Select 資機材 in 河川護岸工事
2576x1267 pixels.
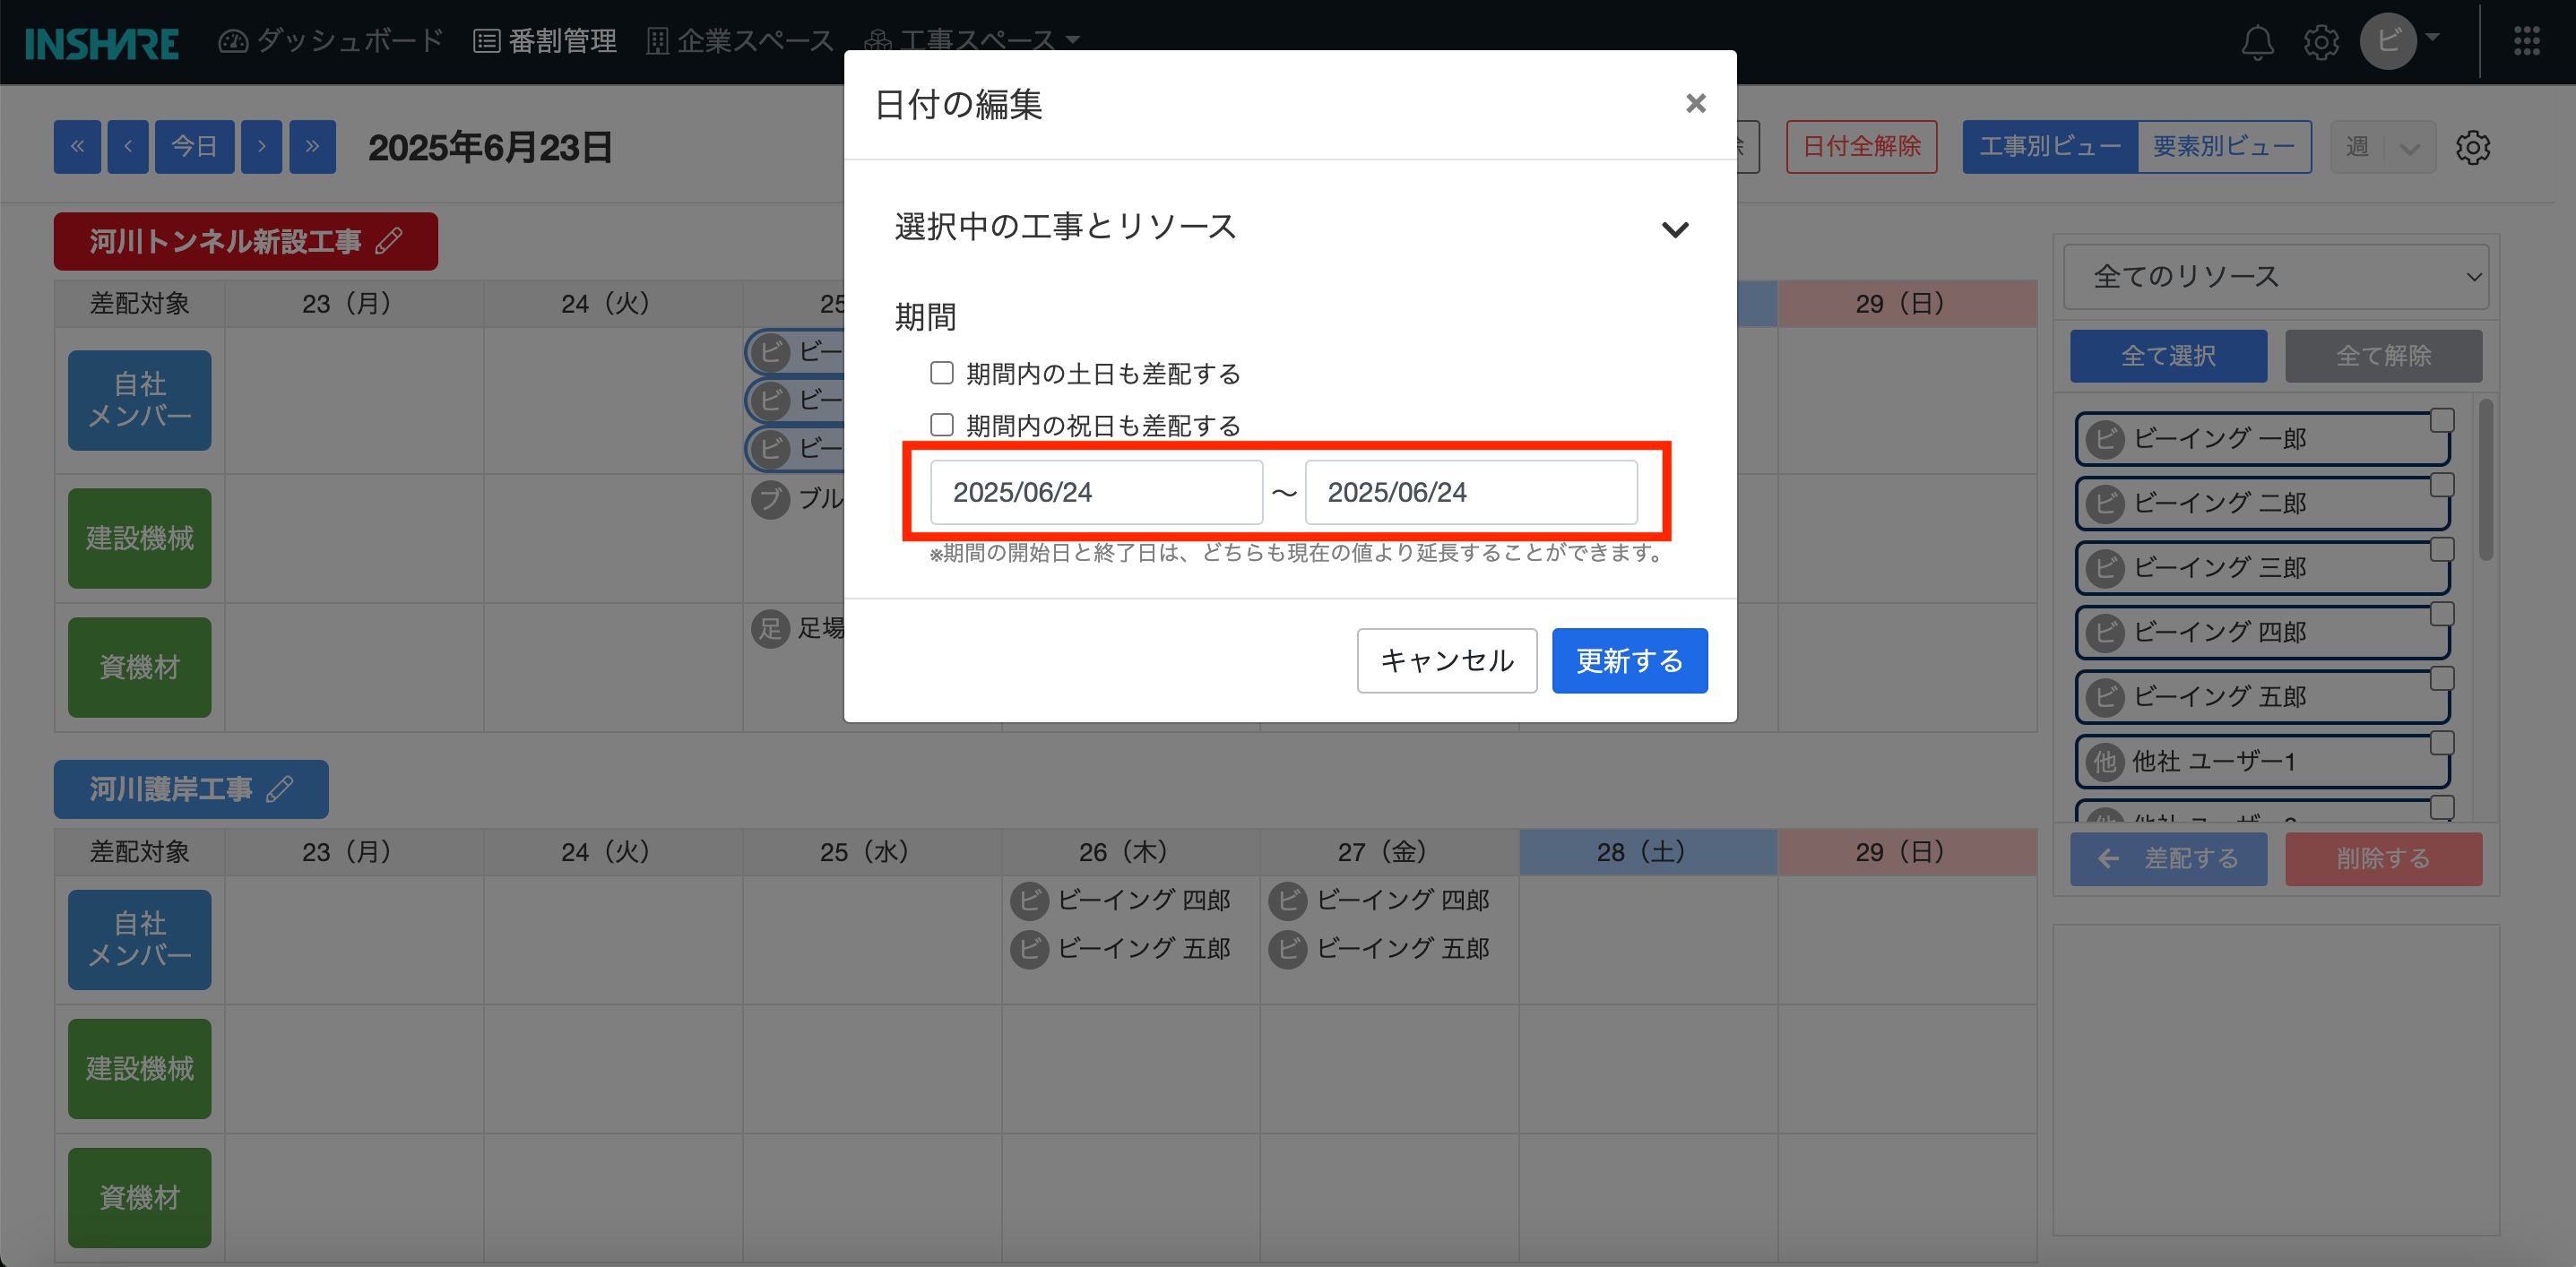point(139,1197)
